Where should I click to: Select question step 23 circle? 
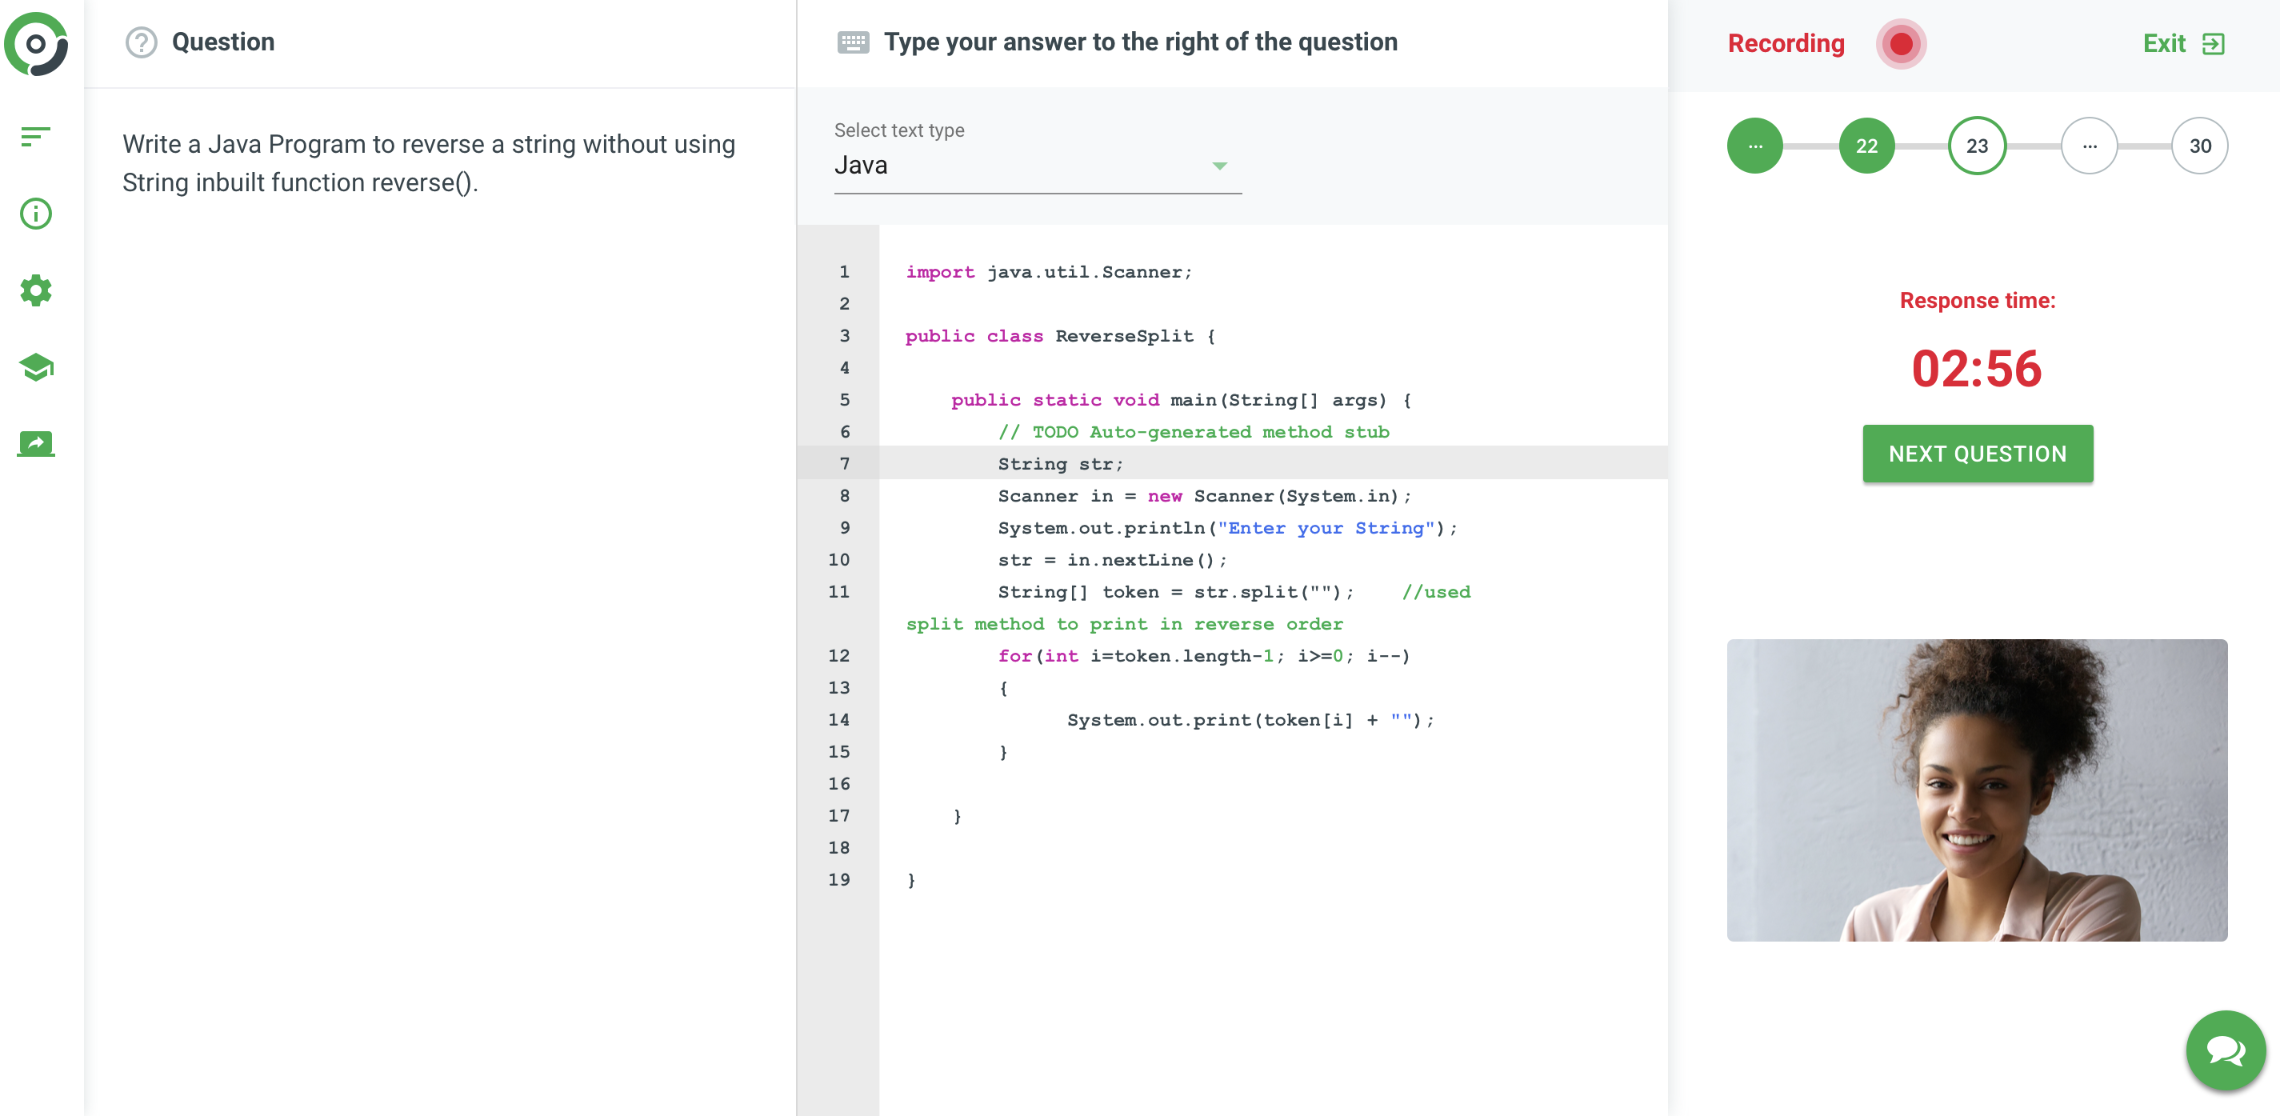1976,146
